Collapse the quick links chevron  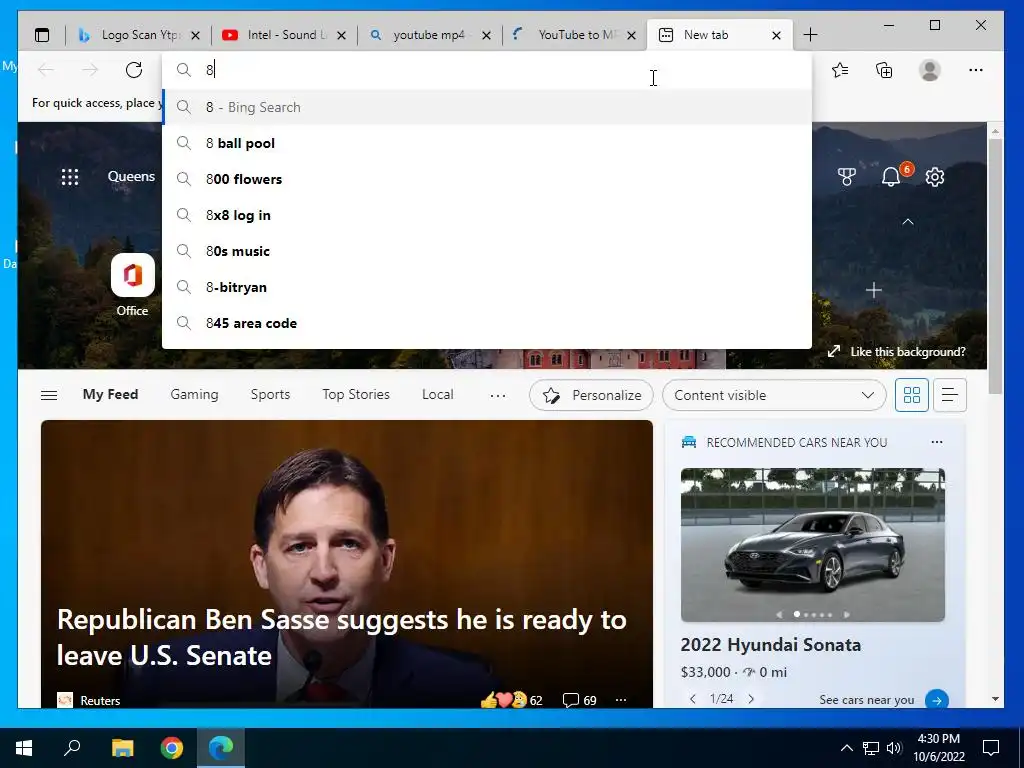click(x=908, y=222)
